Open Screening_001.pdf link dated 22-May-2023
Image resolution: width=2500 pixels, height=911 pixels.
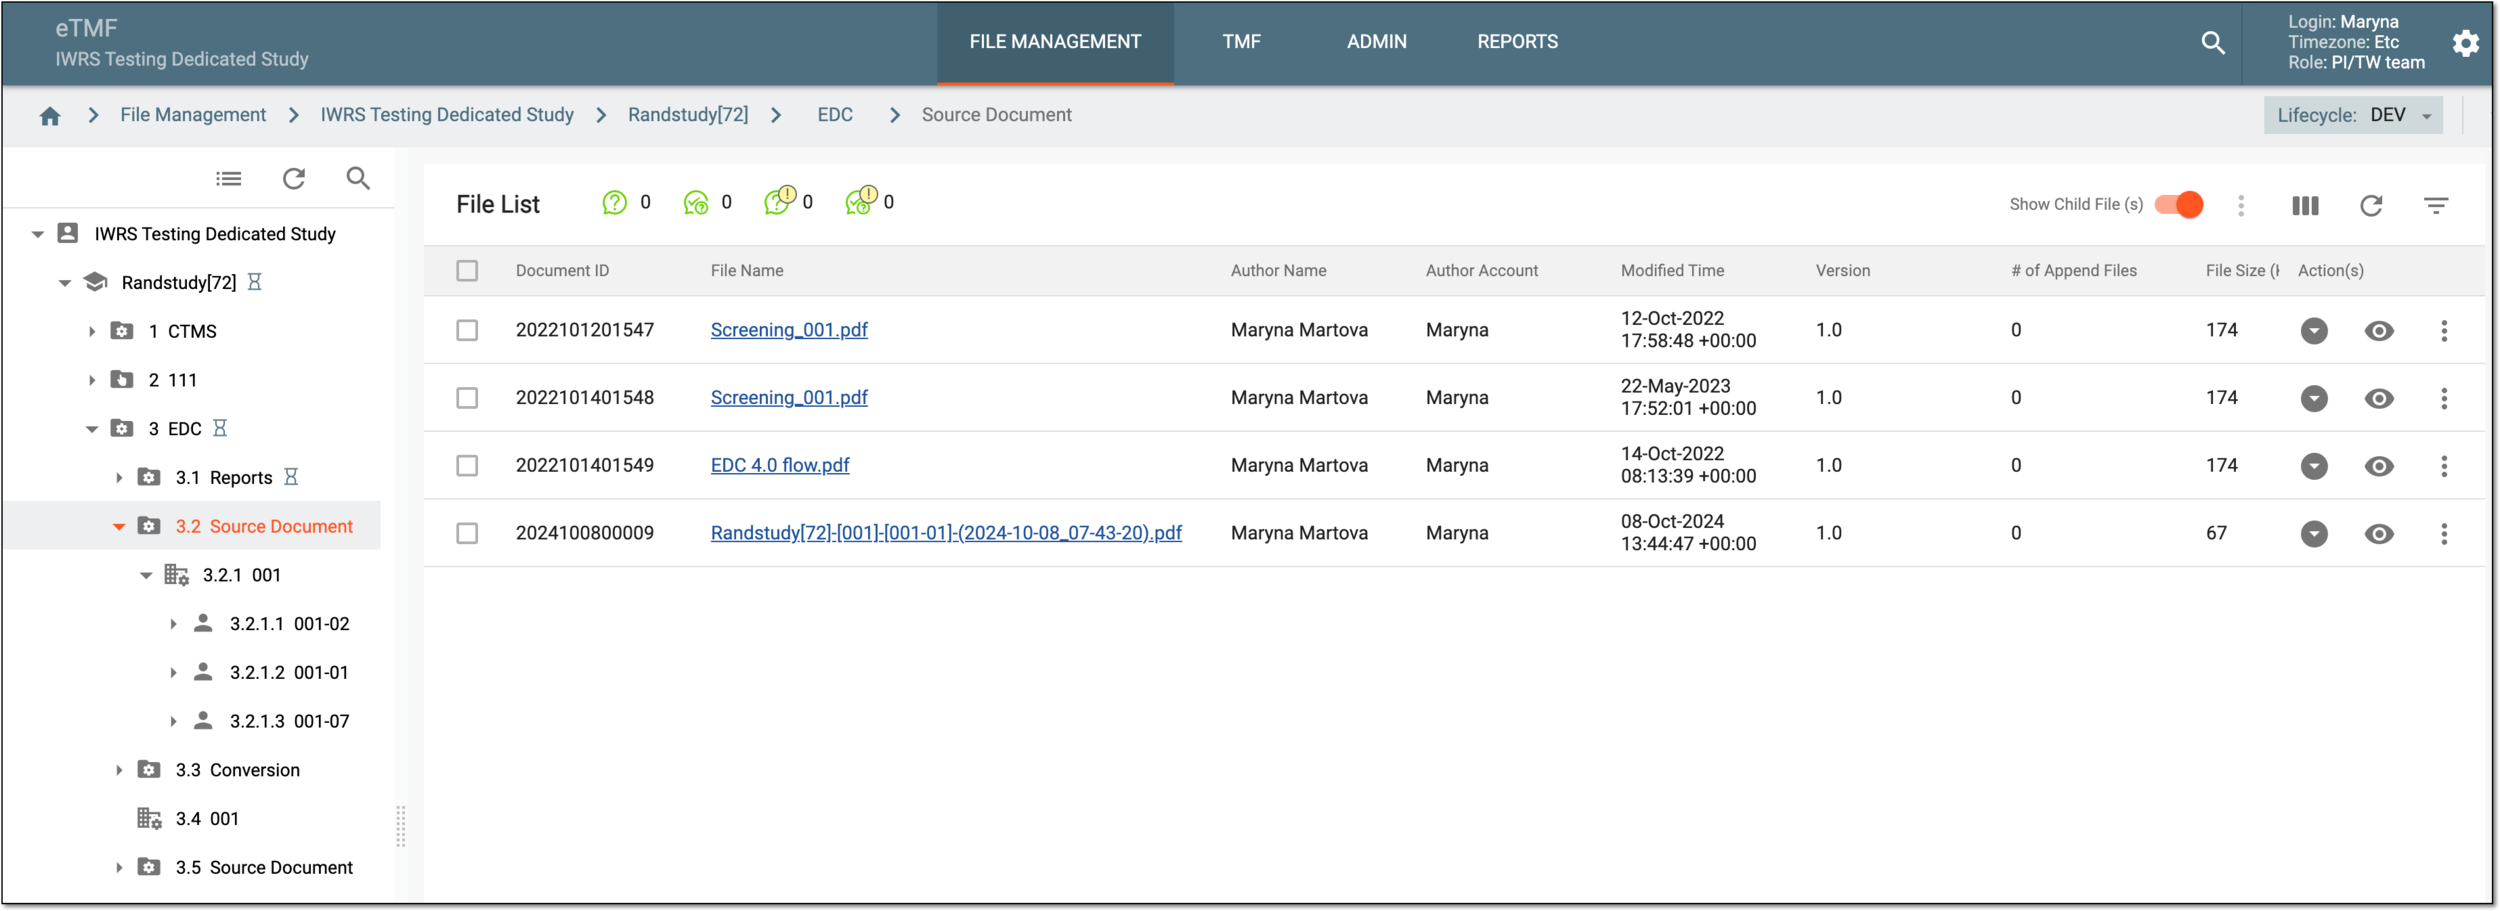789,398
